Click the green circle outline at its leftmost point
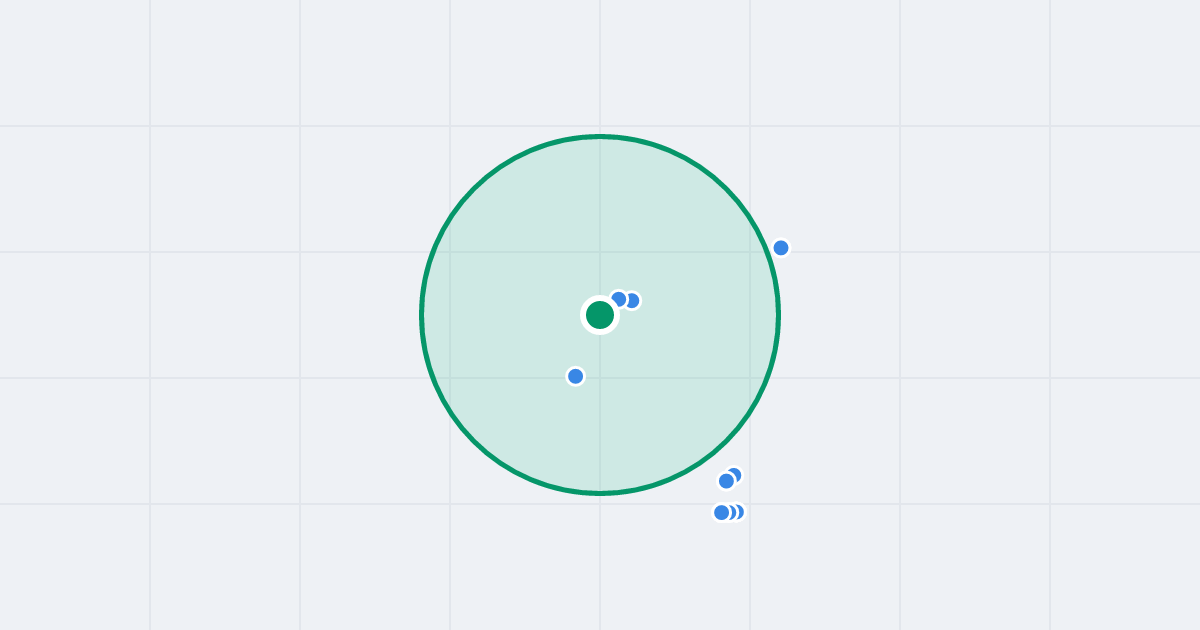The image size is (1200, 630). click(422, 315)
